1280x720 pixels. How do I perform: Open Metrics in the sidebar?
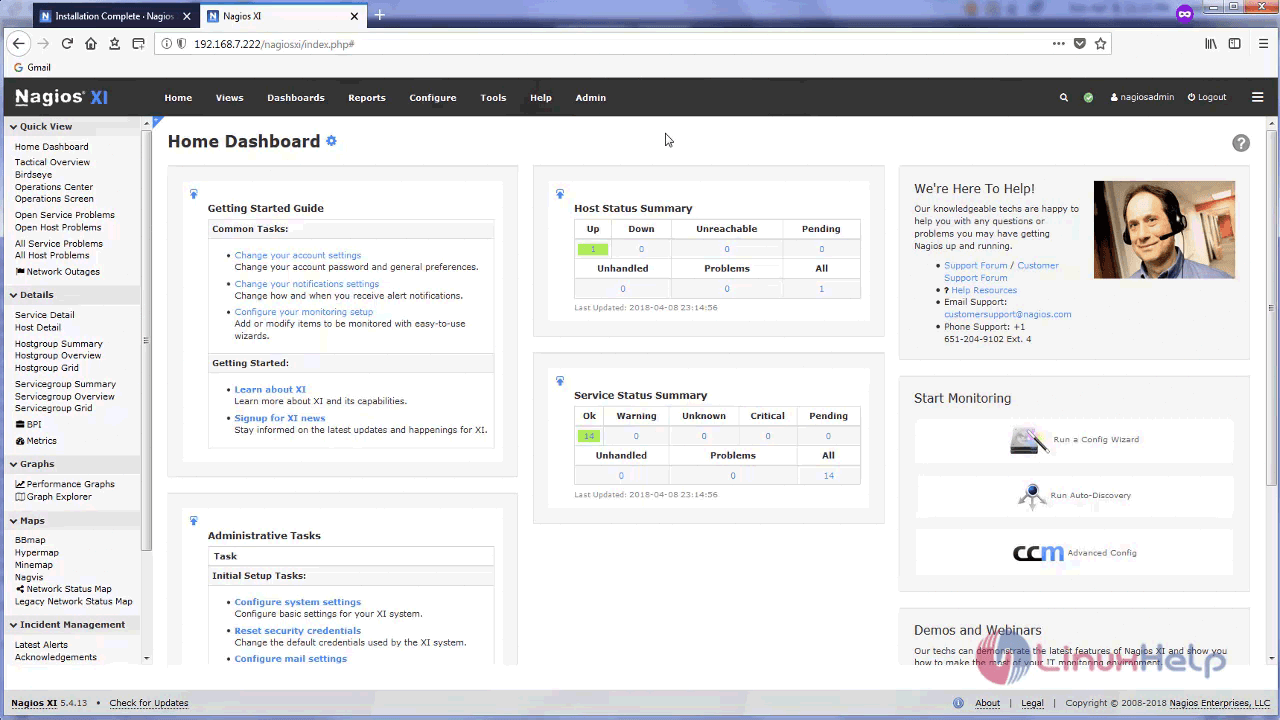click(x=36, y=441)
